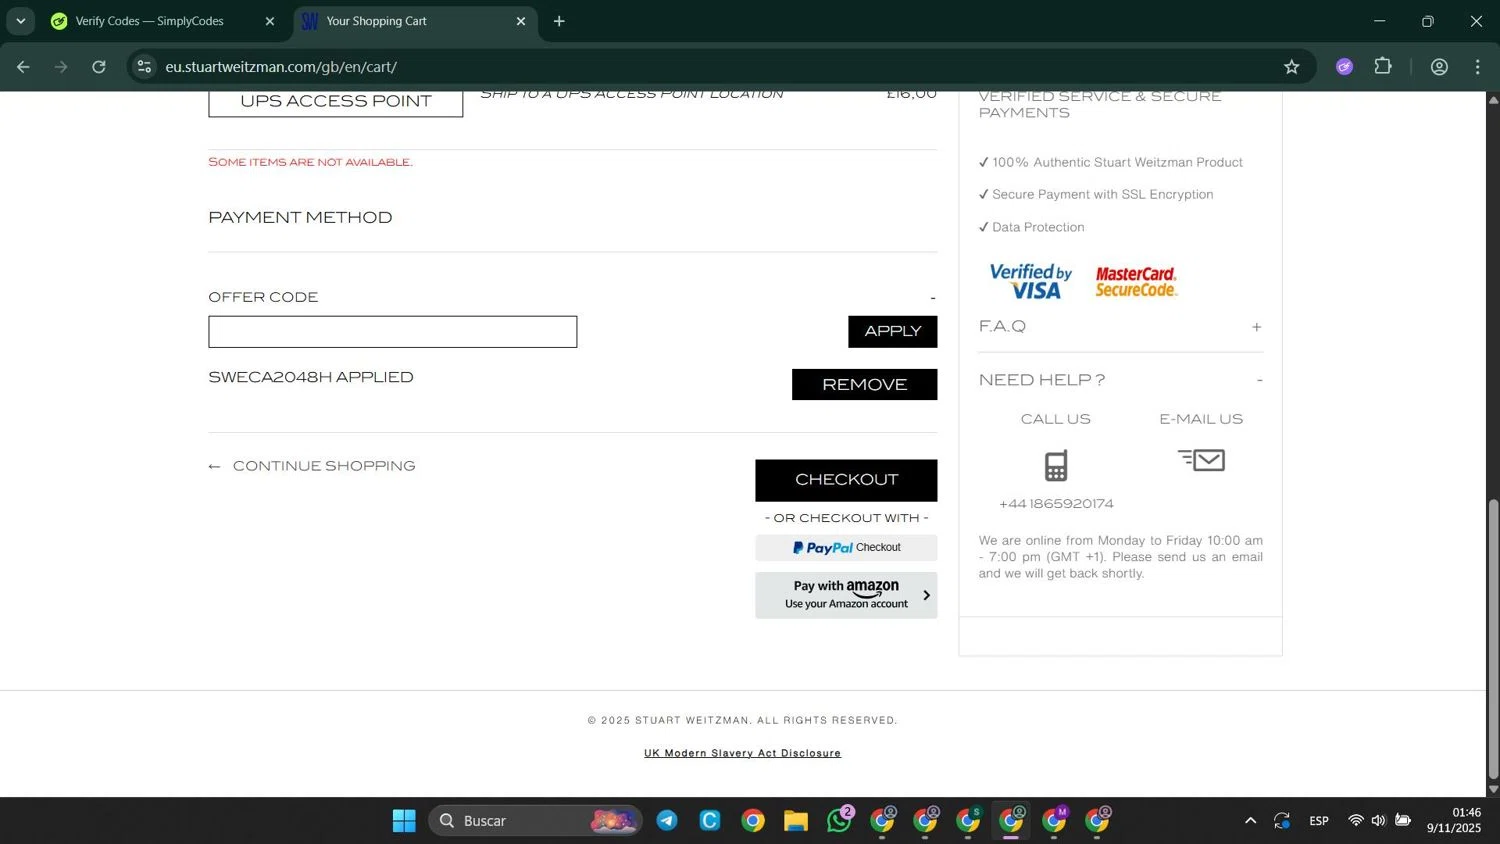Open the Chrome profile icon

[1439, 67]
